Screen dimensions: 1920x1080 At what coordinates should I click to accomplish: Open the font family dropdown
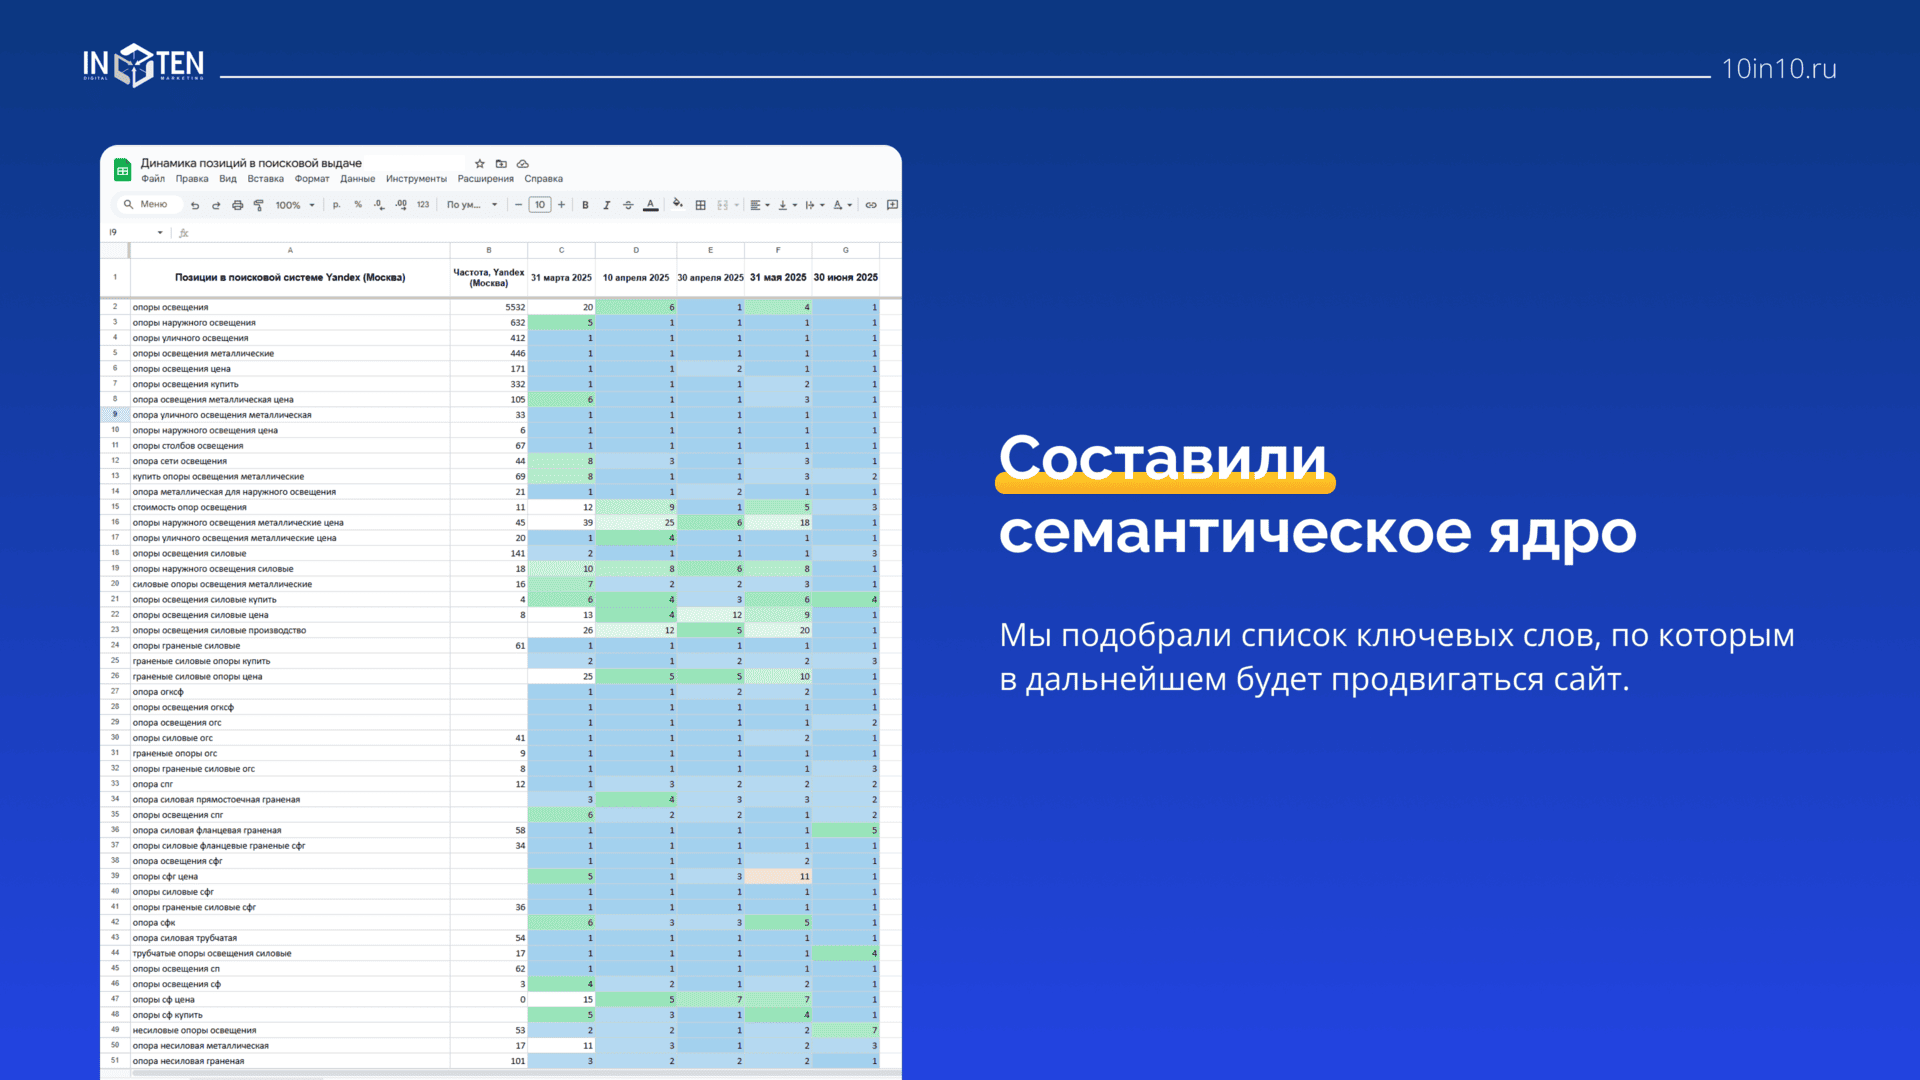(x=472, y=205)
